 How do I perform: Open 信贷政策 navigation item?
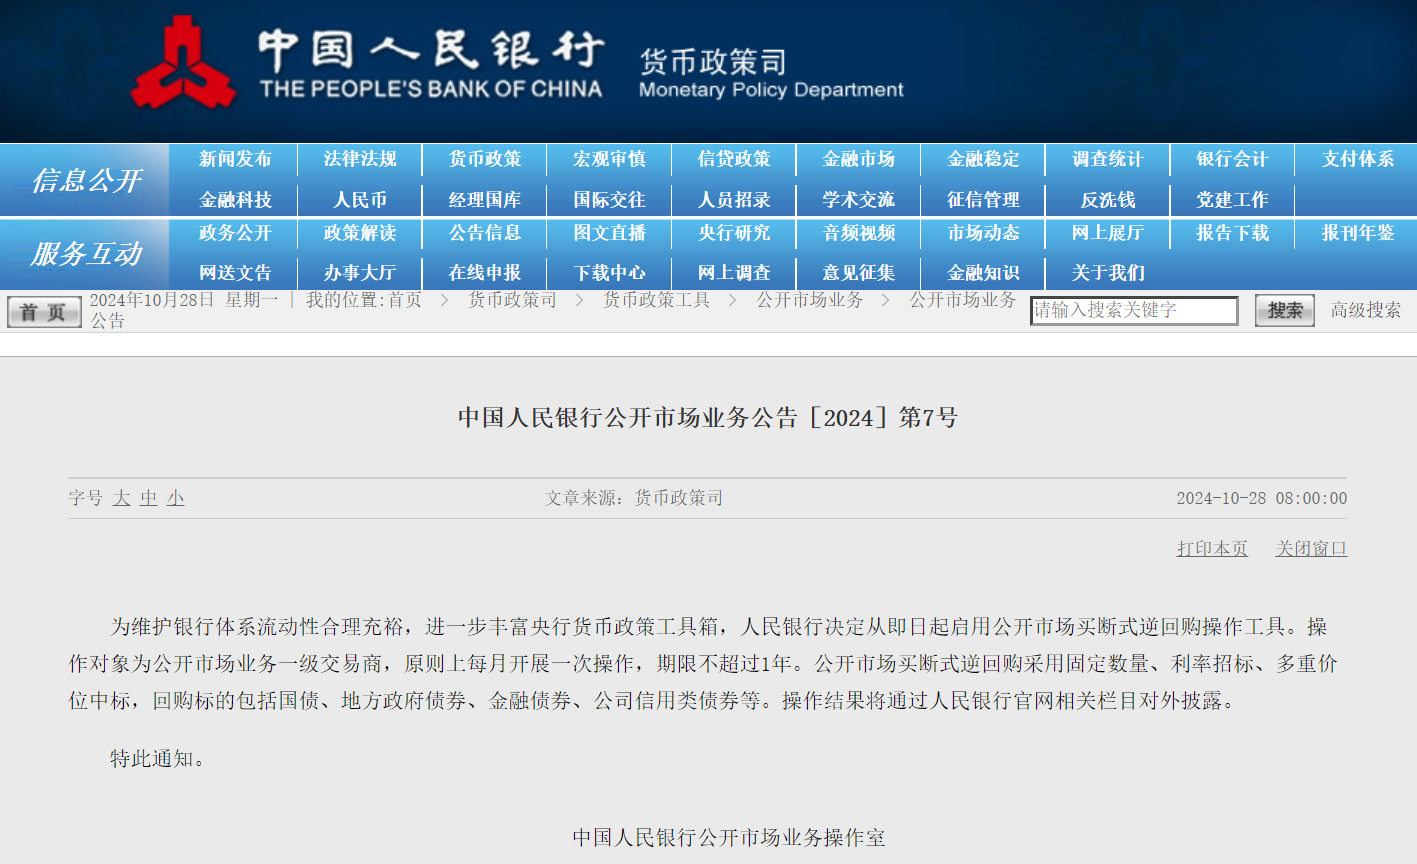point(734,159)
